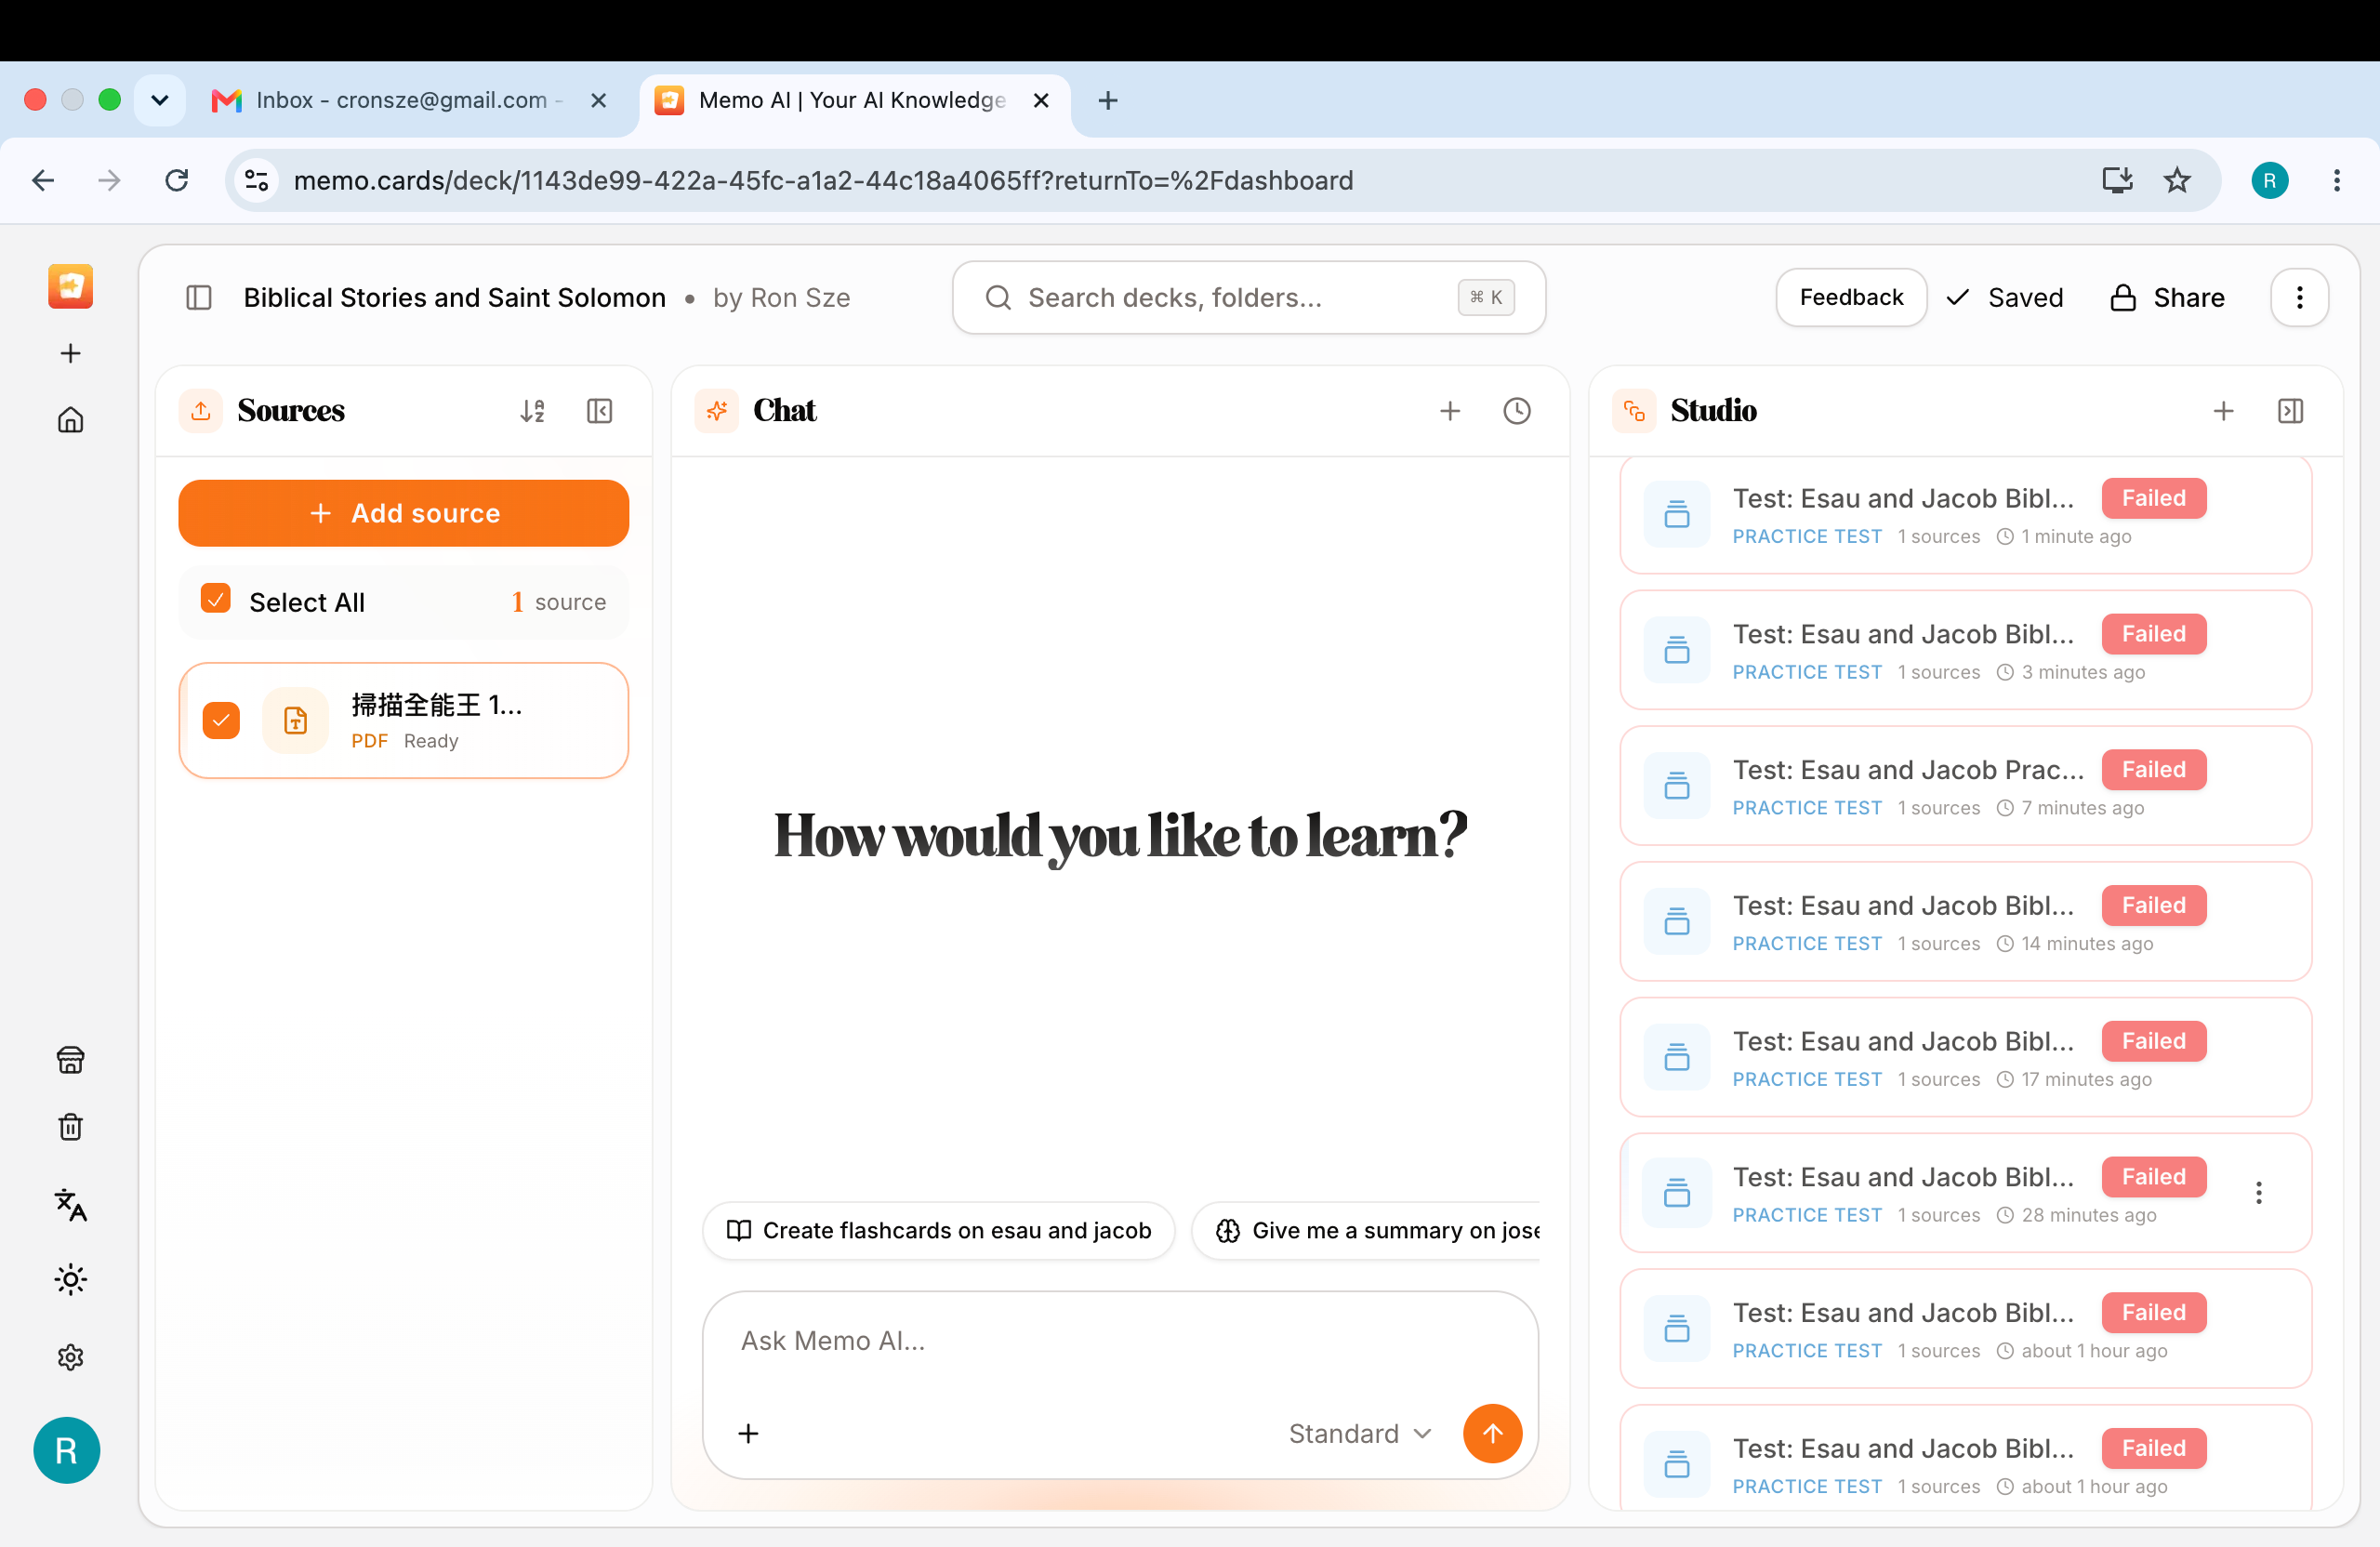Toggle the Select All checkbox
Viewport: 2380px width, 1547px height.
215,598
